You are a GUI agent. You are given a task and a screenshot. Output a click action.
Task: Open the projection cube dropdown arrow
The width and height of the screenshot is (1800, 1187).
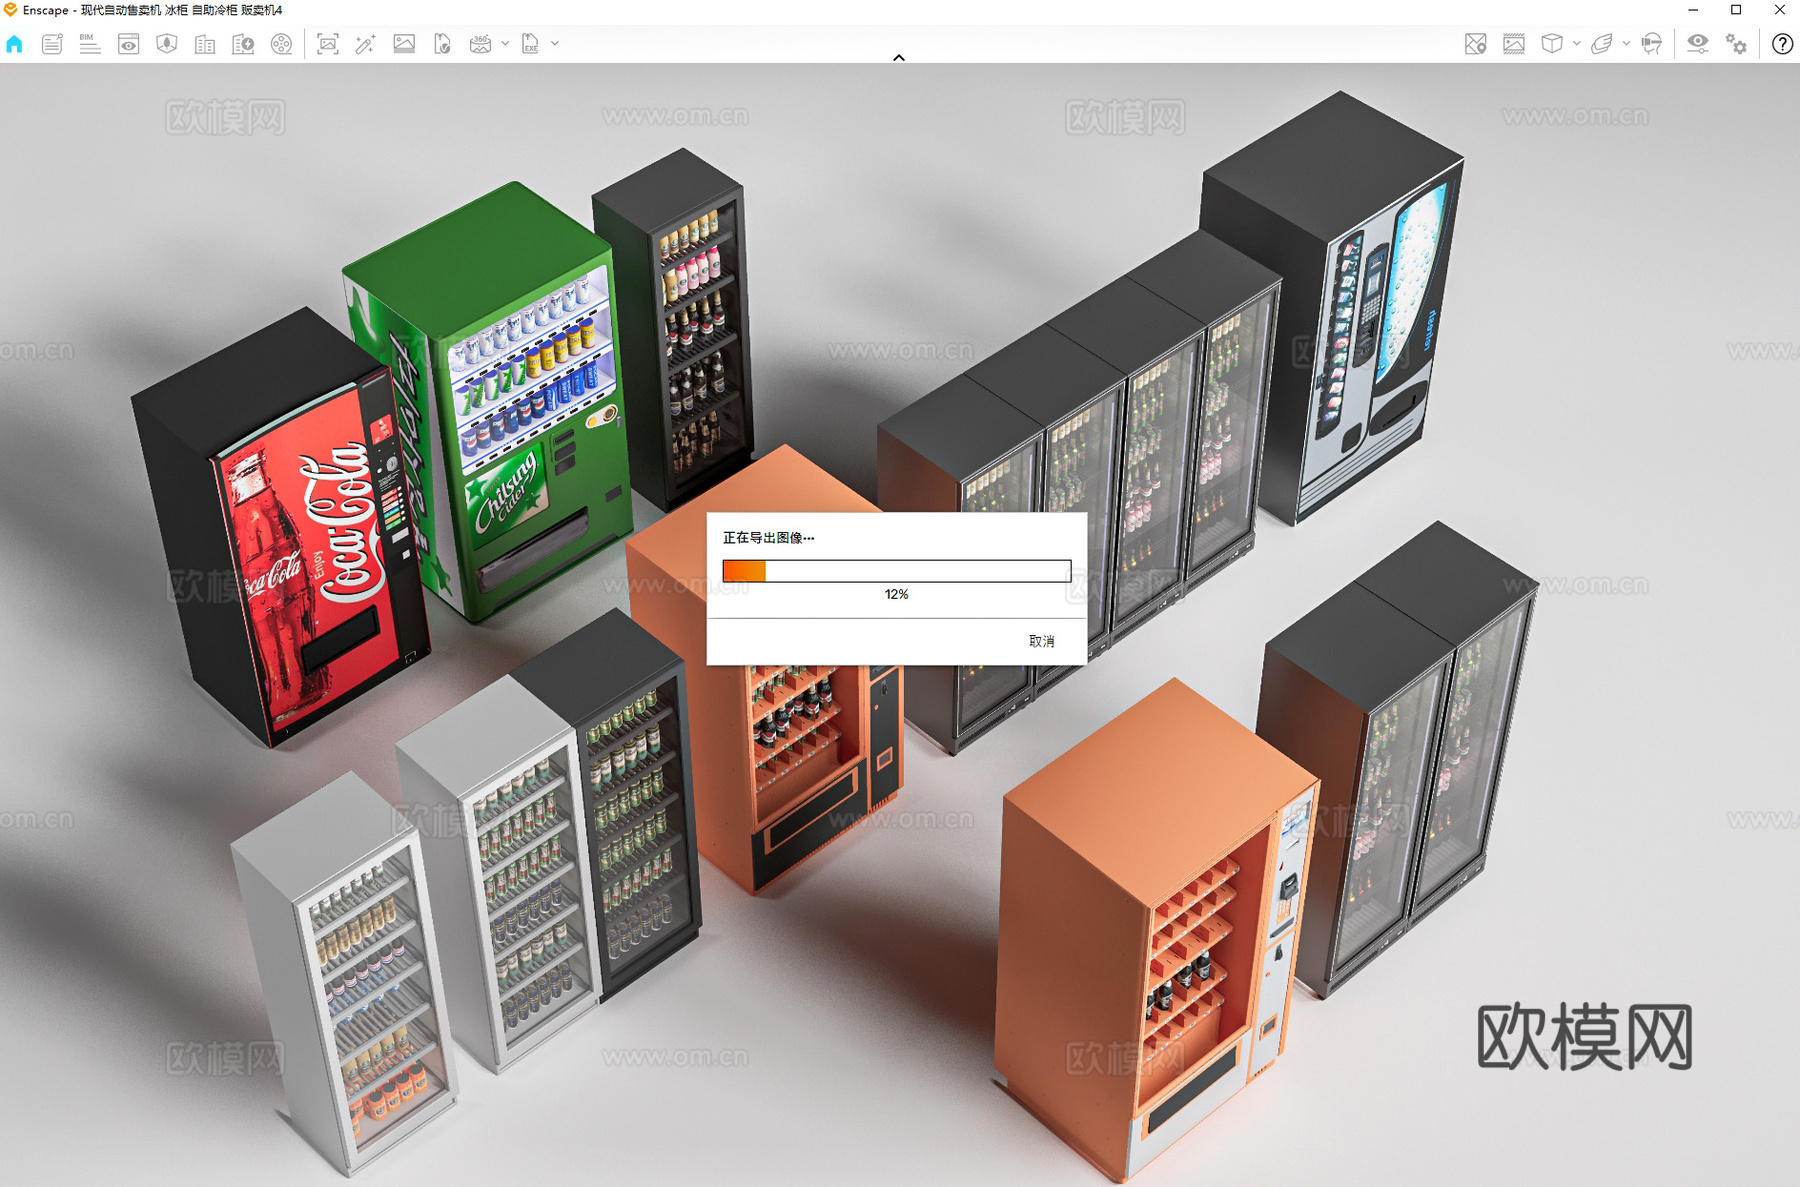[x=1577, y=44]
